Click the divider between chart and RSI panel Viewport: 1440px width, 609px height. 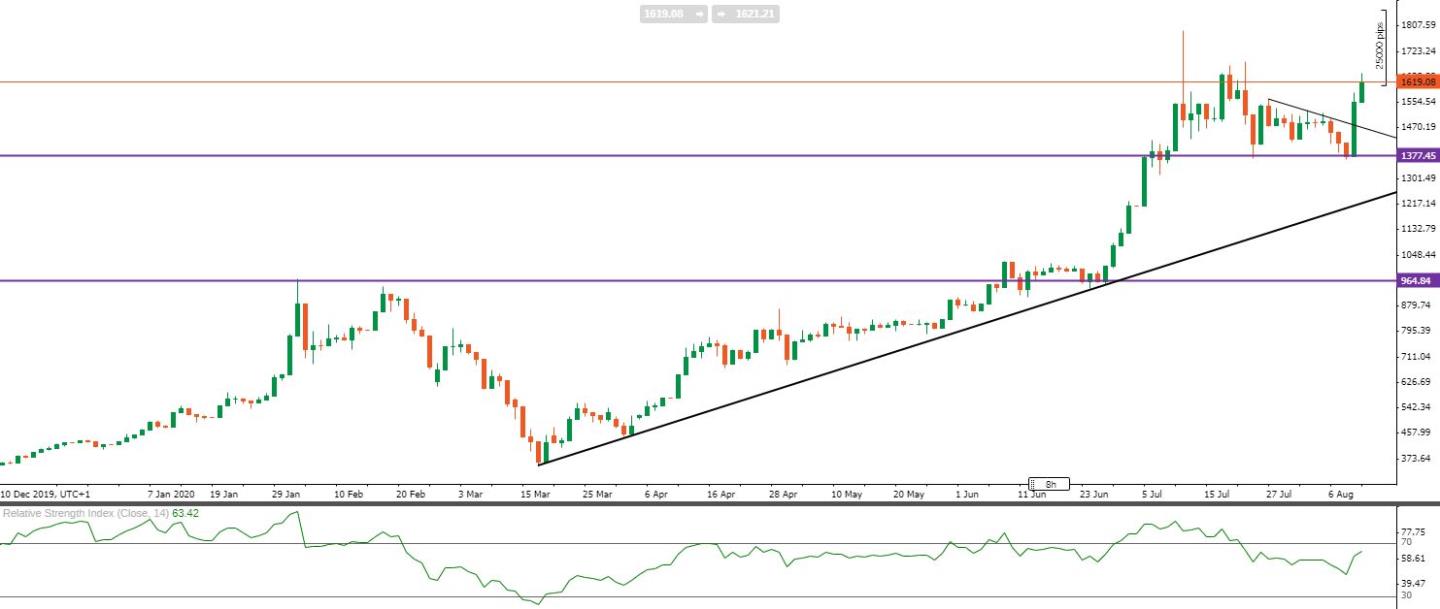pos(720,503)
